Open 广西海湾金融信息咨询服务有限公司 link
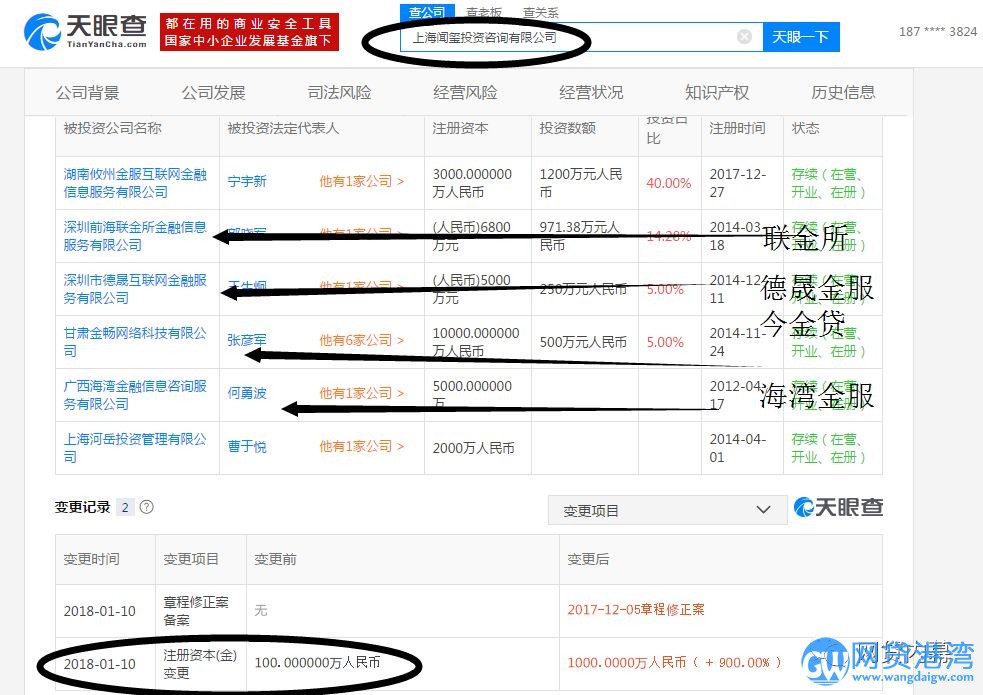The image size is (983, 695). click(135, 395)
